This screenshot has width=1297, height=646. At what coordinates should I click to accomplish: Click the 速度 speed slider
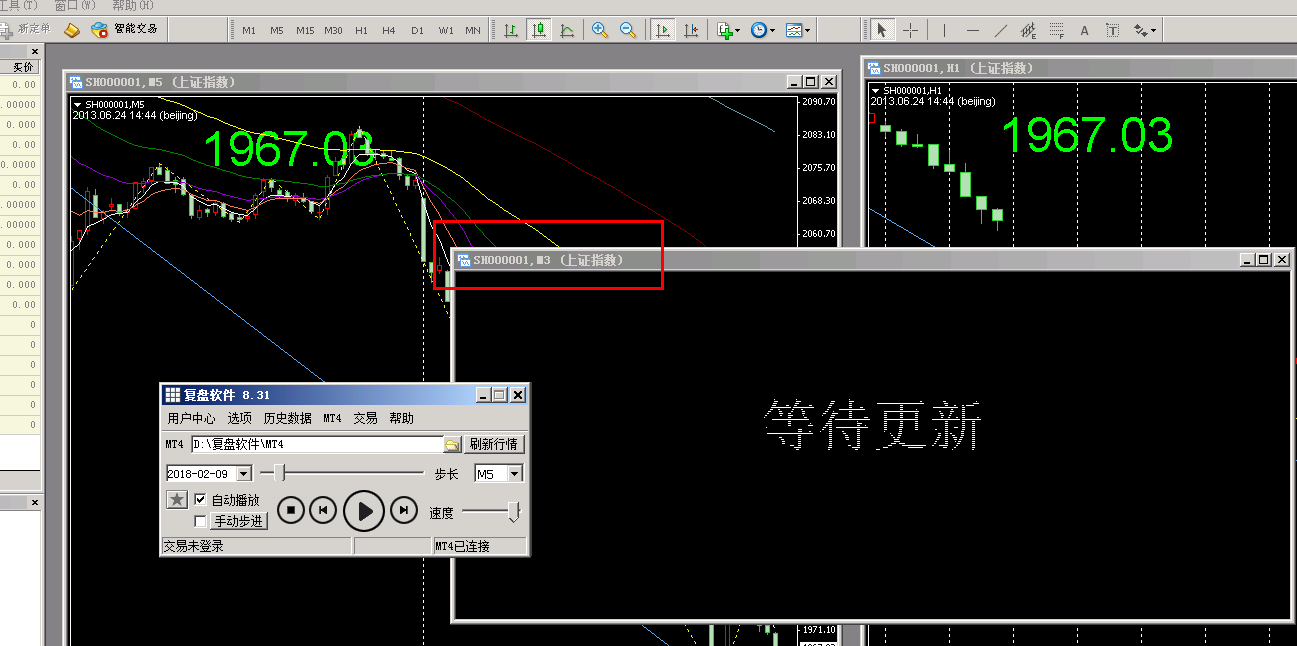coord(491,512)
